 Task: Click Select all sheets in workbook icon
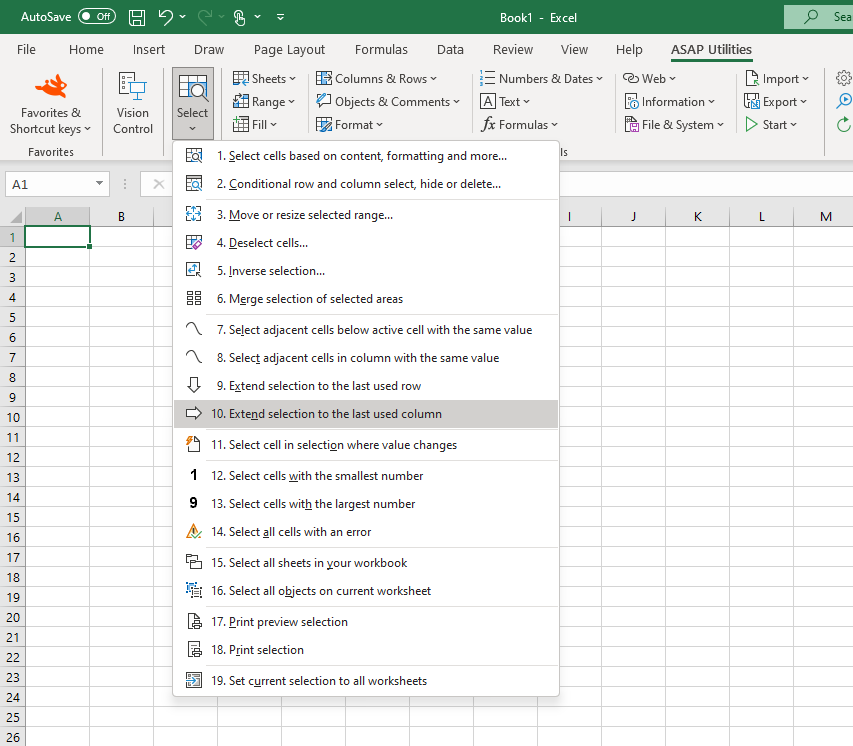pos(194,562)
